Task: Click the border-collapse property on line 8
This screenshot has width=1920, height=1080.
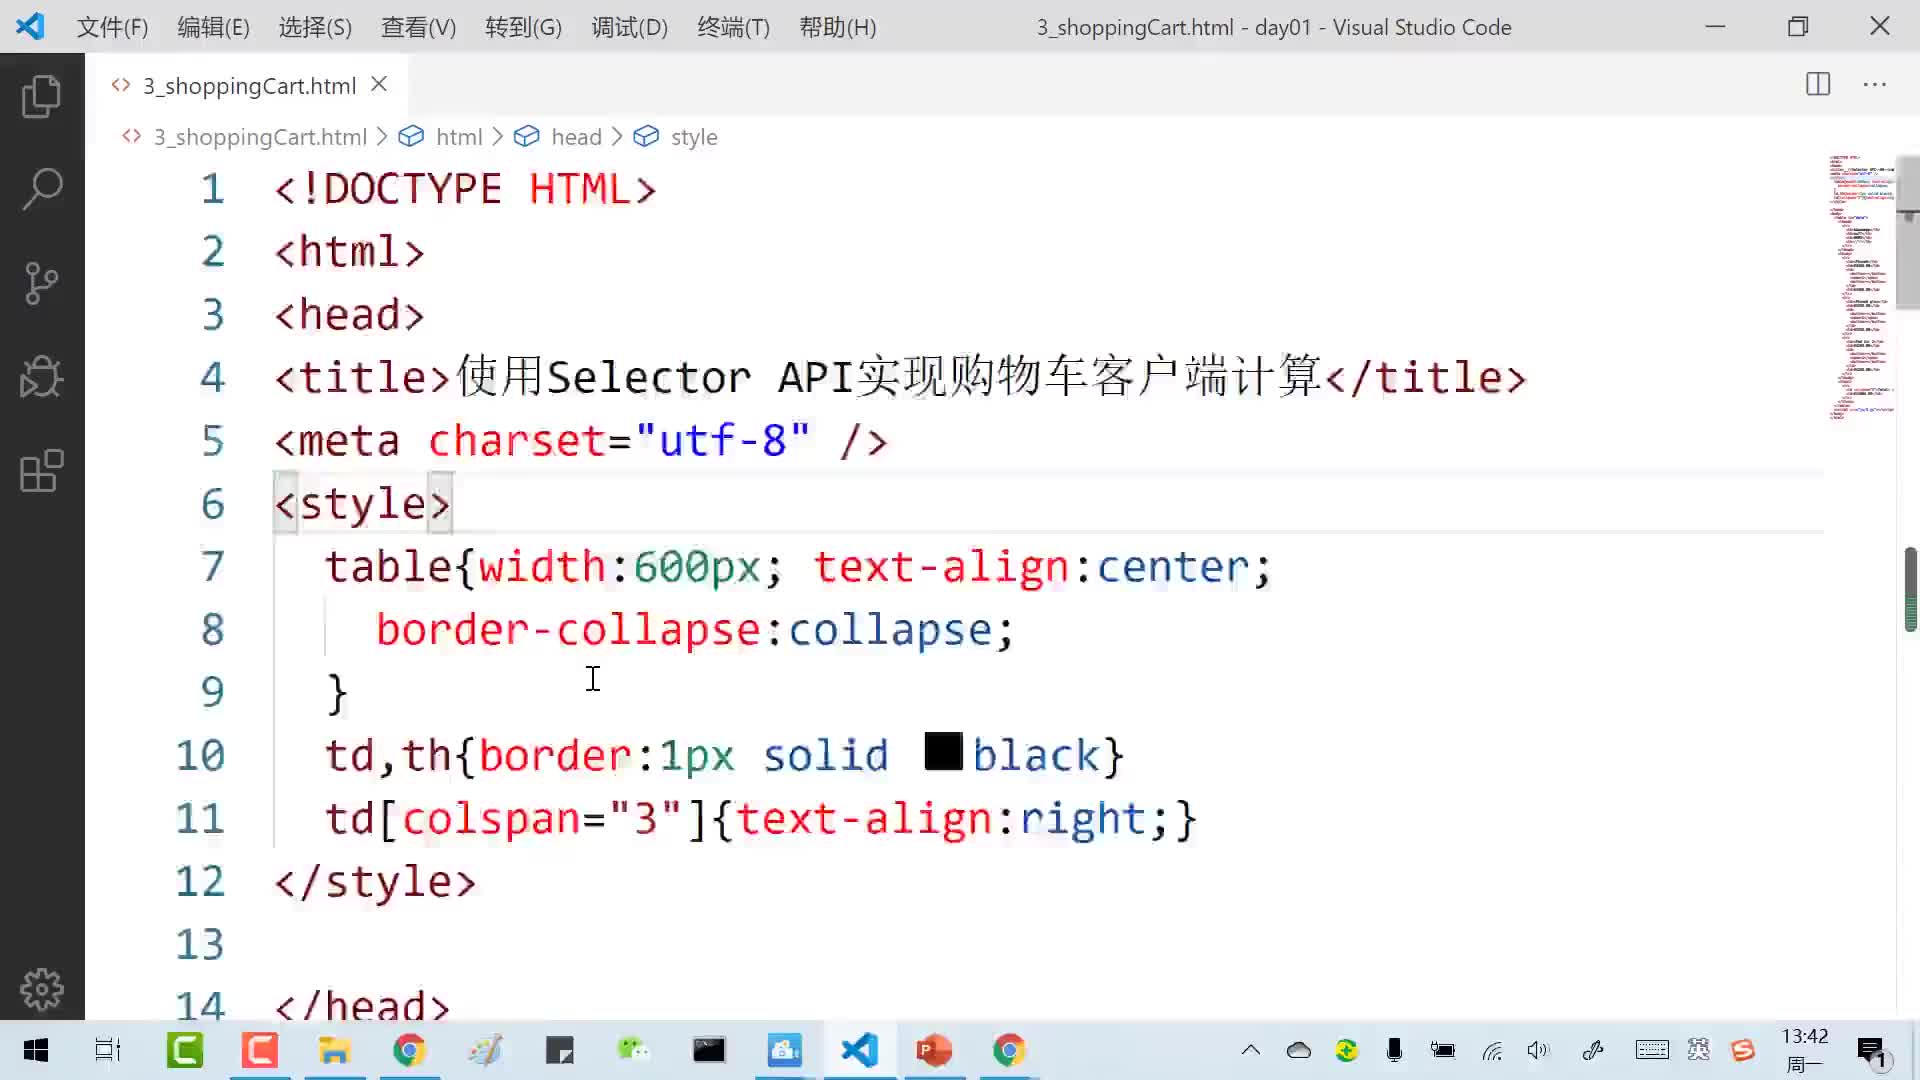Action: click(x=568, y=630)
